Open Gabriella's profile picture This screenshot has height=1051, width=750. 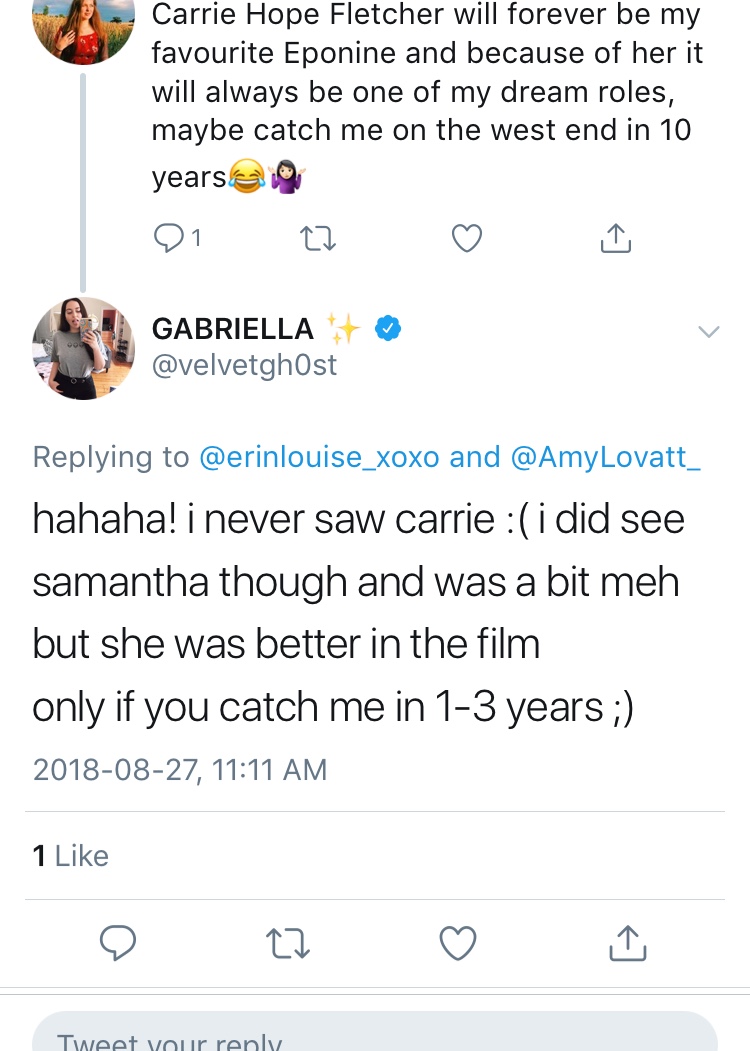(83, 348)
